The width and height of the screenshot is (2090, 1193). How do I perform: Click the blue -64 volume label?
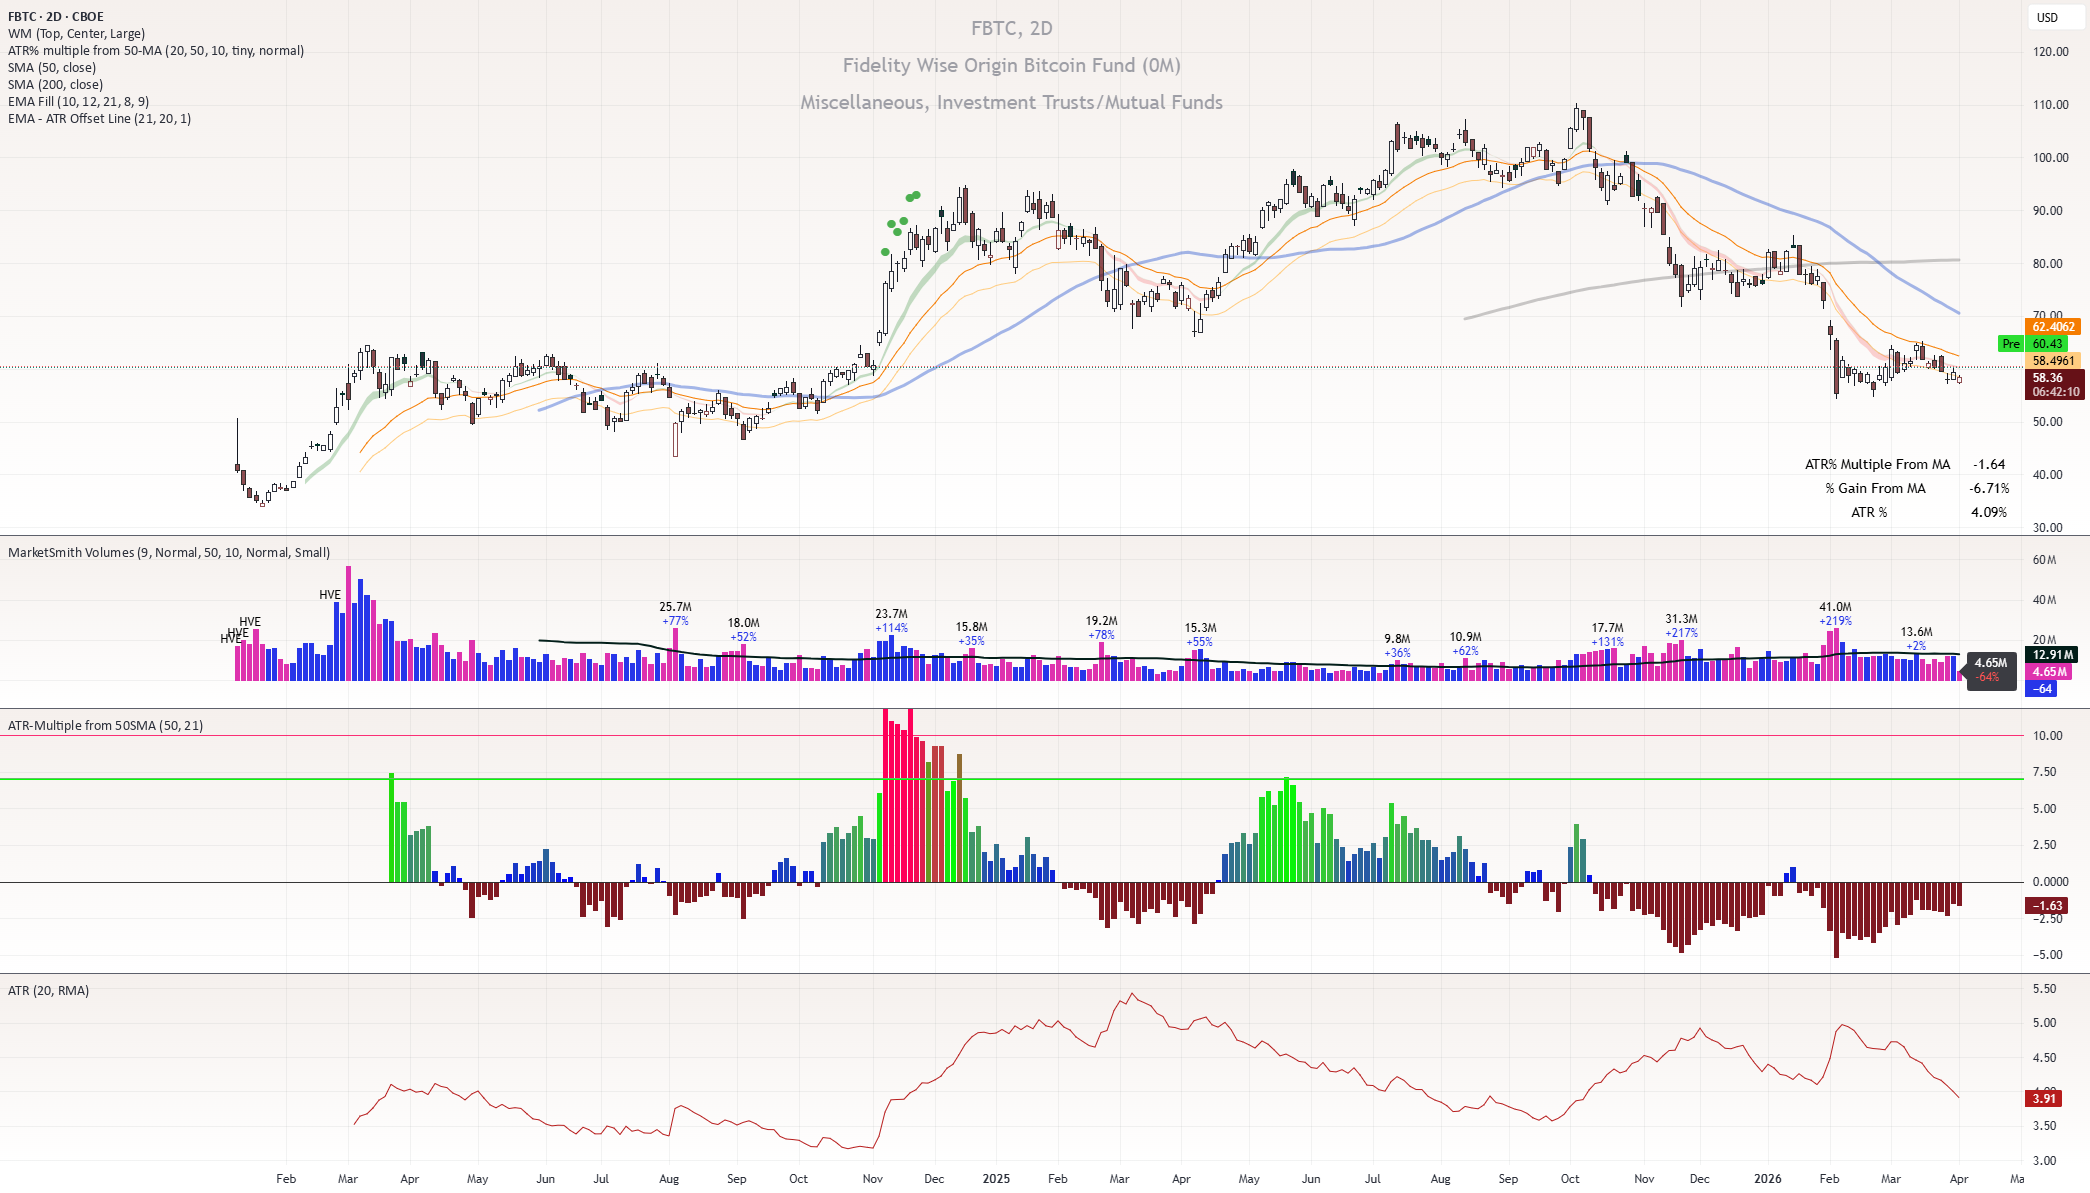point(2043,689)
